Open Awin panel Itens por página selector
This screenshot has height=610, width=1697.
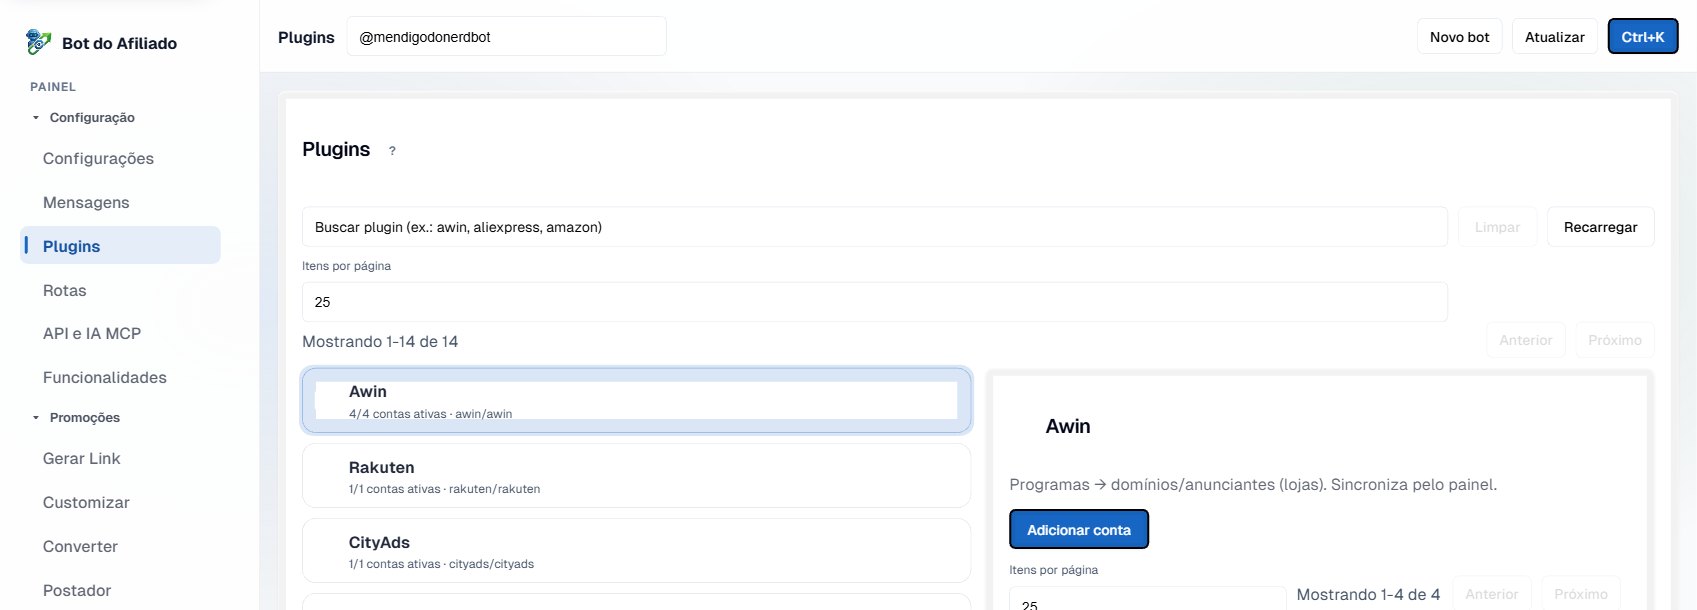coord(1148,598)
